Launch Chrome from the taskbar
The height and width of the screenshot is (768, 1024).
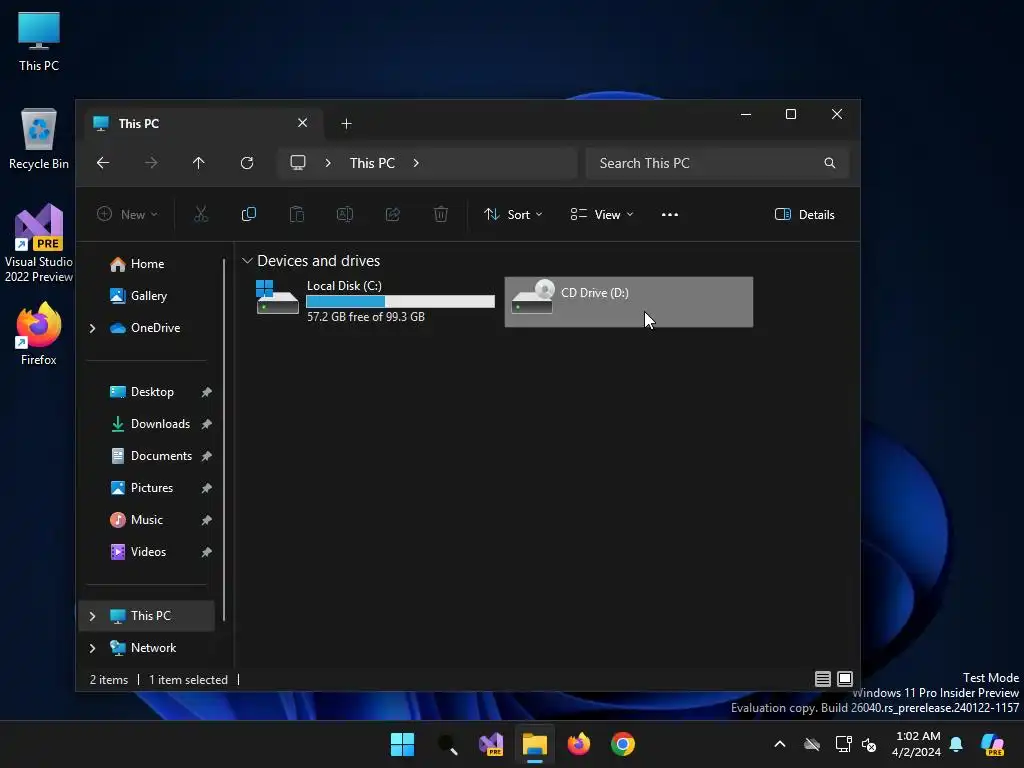click(623, 744)
